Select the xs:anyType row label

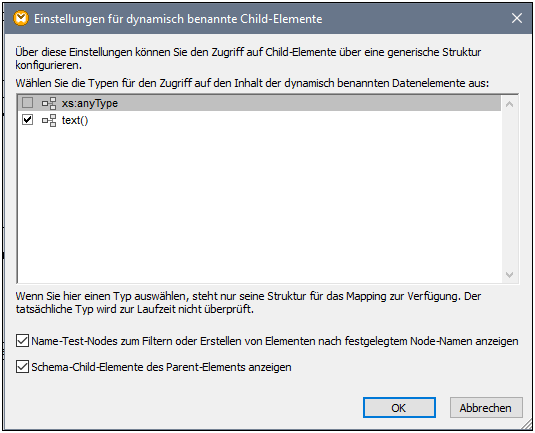(x=90, y=103)
